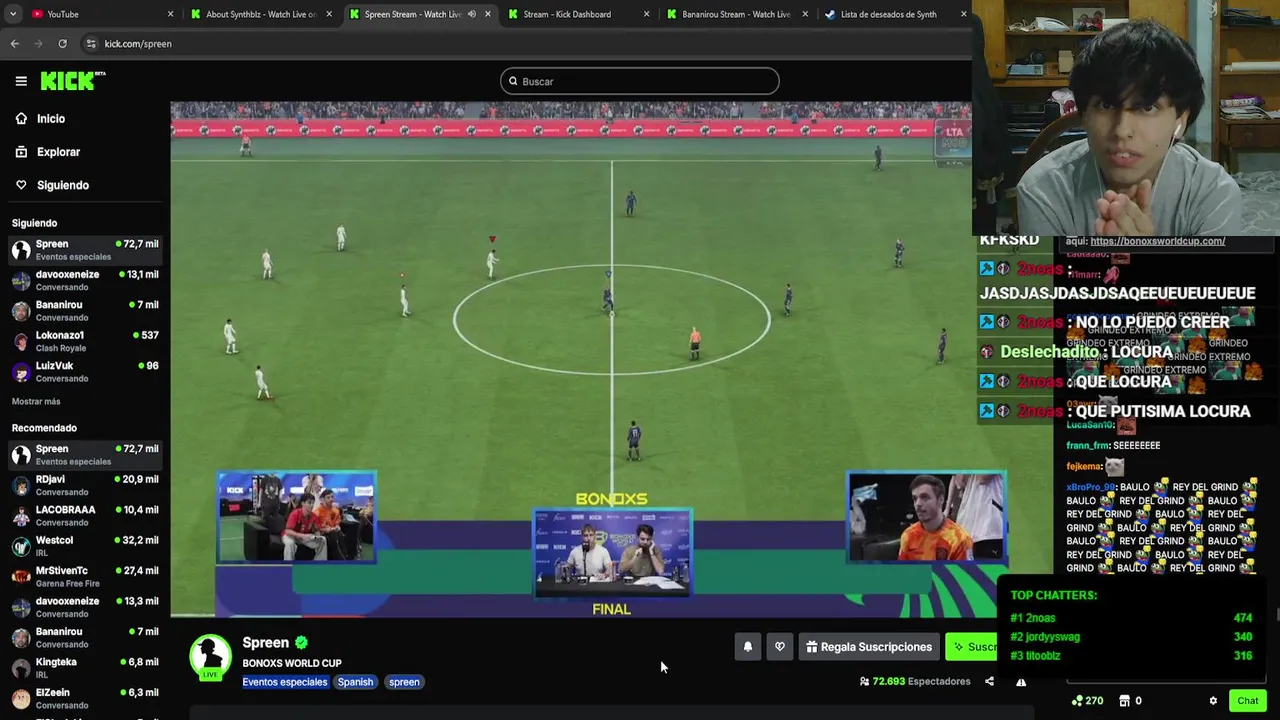The width and height of the screenshot is (1280, 720).
Task: Open RDjavi recommended channel
Action: pos(85,485)
